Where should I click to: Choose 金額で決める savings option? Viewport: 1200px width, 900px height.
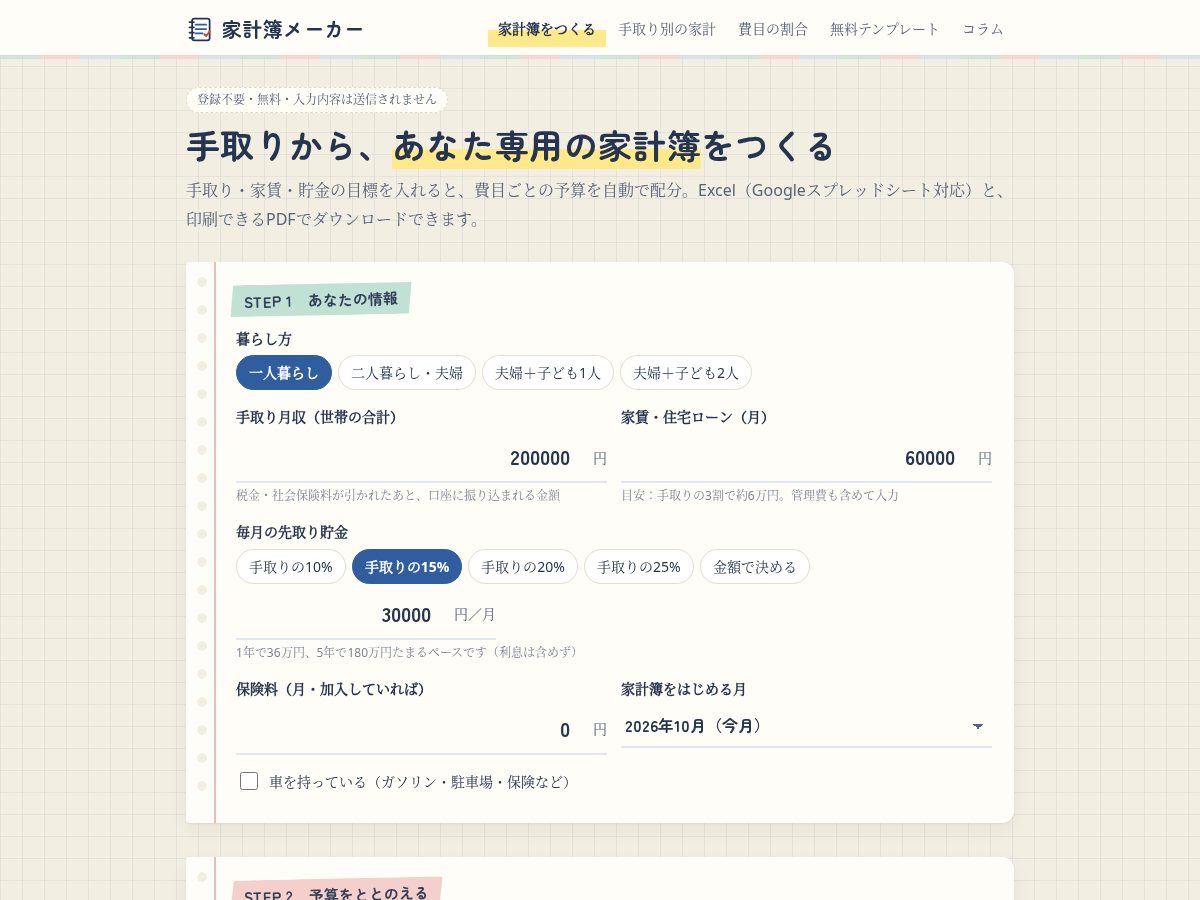(x=755, y=567)
